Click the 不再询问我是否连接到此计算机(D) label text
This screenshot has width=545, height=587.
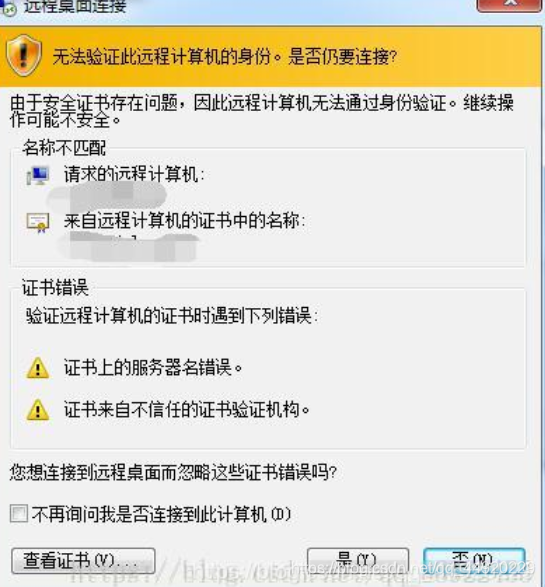[x=161, y=514]
